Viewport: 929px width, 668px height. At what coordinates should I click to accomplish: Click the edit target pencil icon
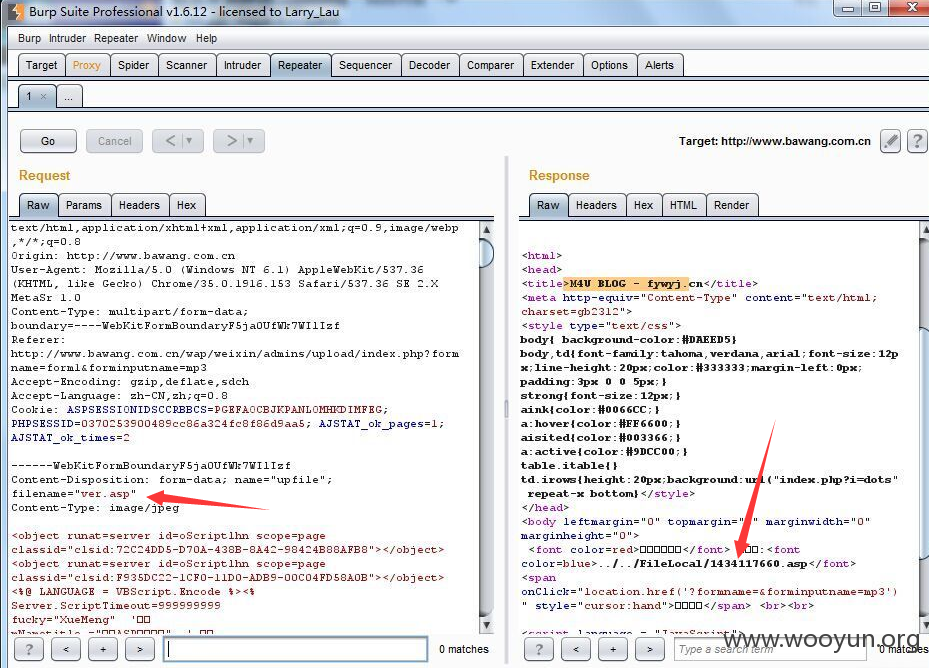tap(890, 141)
